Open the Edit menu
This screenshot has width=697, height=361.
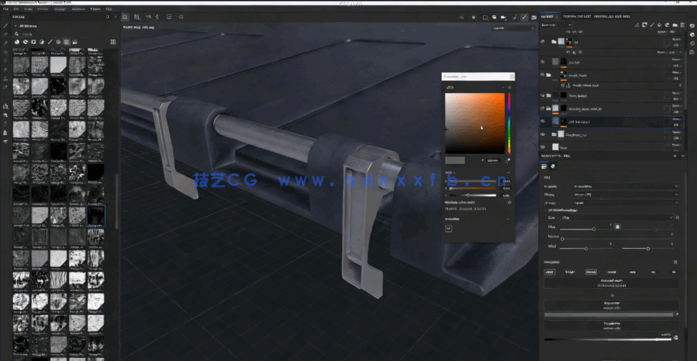(16, 8)
